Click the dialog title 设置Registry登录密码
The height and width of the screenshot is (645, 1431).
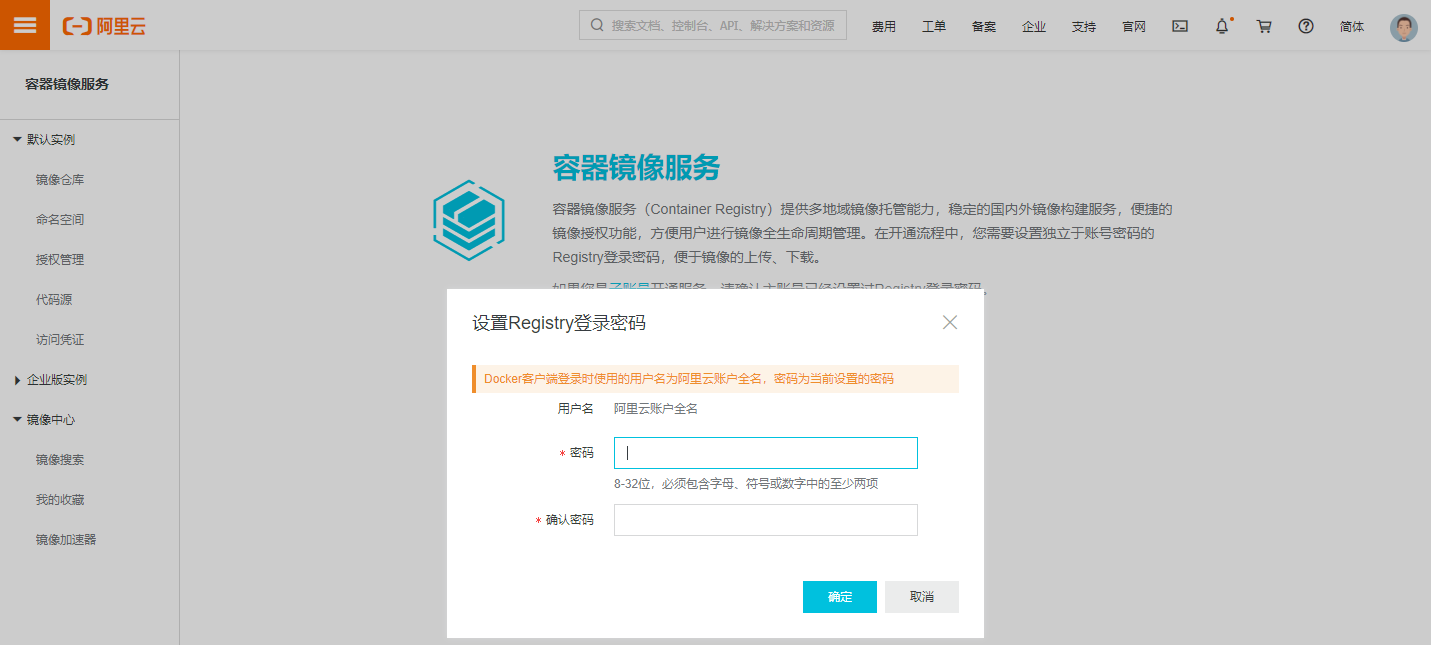(x=558, y=323)
